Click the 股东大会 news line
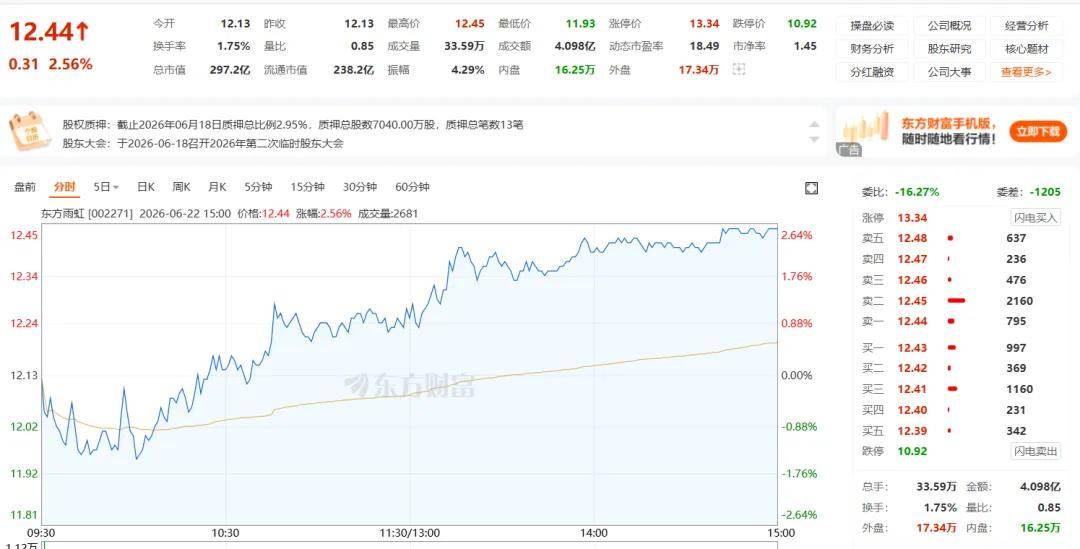This screenshot has width=1080, height=549. point(202,143)
